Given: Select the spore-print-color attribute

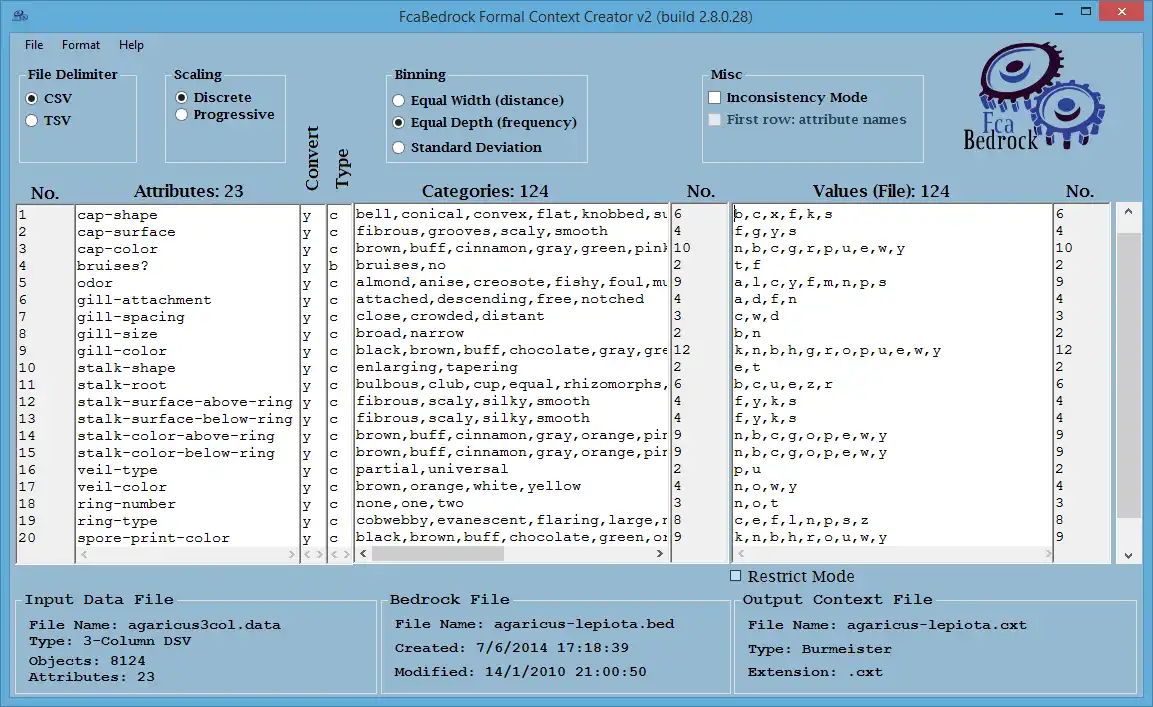Looking at the screenshot, I should 153,538.
